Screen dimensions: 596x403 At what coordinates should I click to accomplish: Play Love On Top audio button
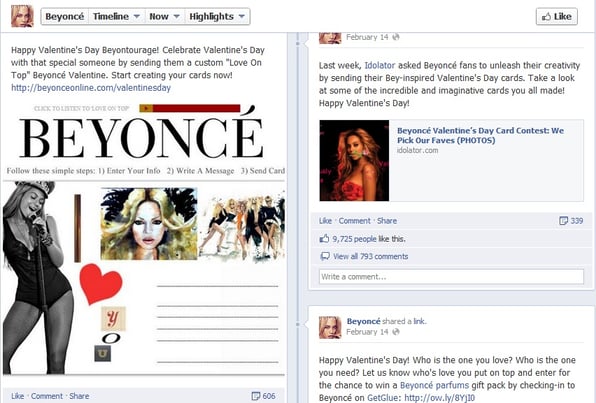(x=146, y=108)
